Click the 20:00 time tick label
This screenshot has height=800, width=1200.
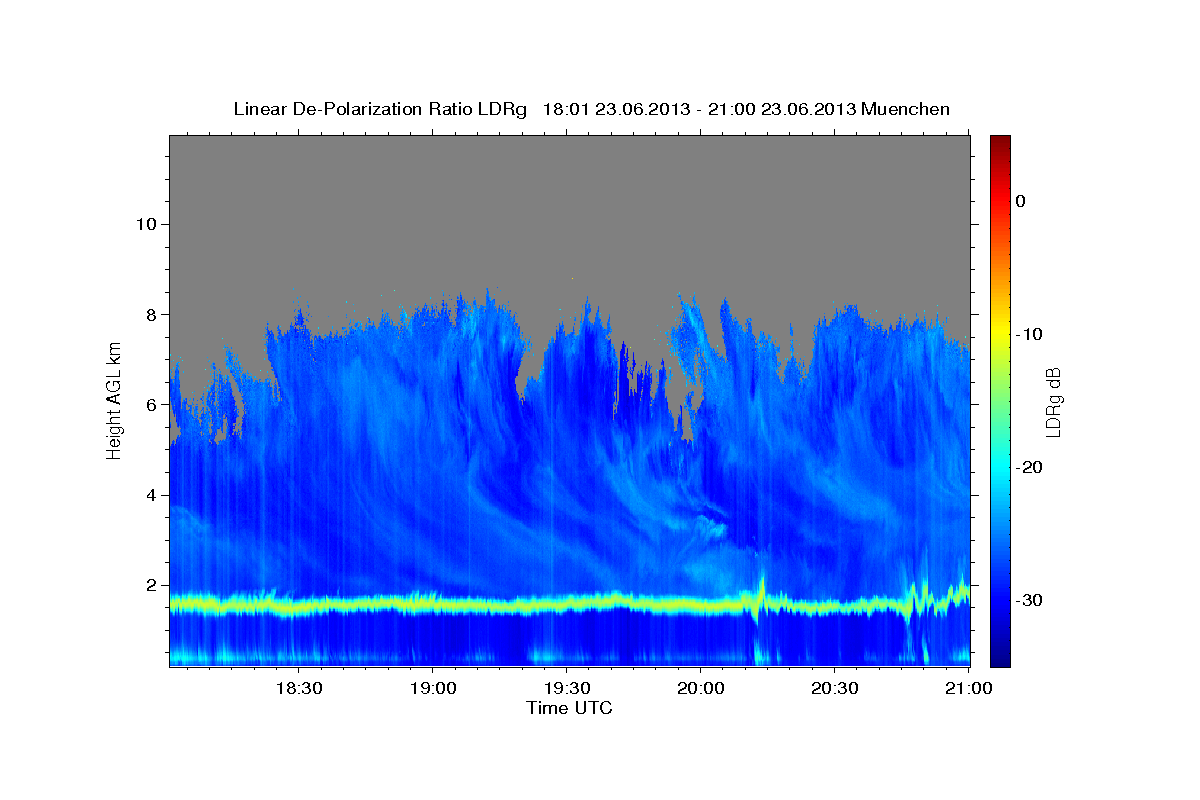tap(700, 689)
